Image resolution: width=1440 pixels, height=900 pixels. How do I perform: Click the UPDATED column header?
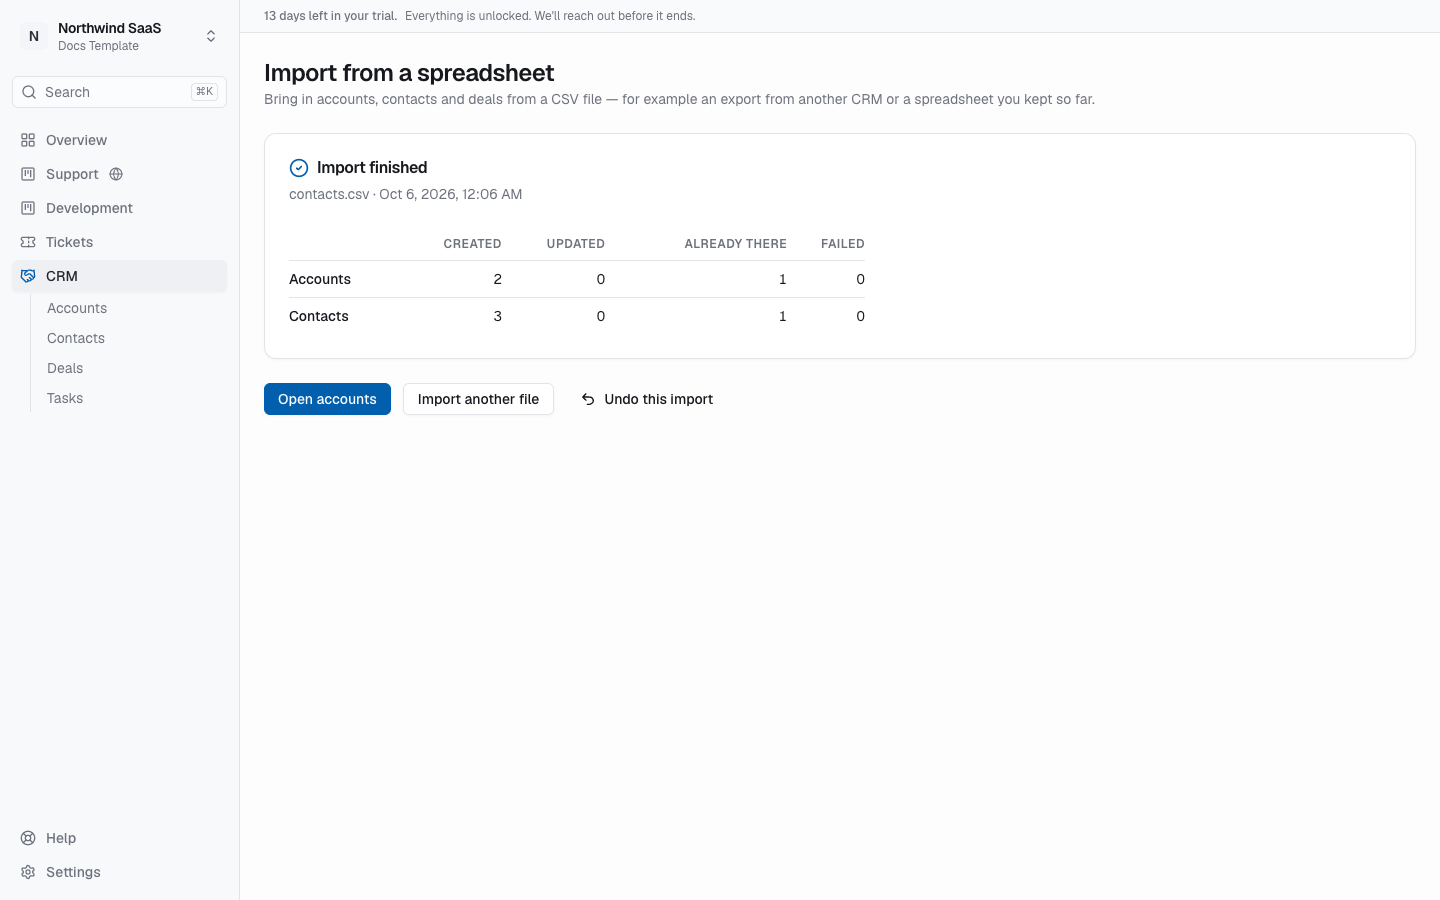tap(576, 244)
